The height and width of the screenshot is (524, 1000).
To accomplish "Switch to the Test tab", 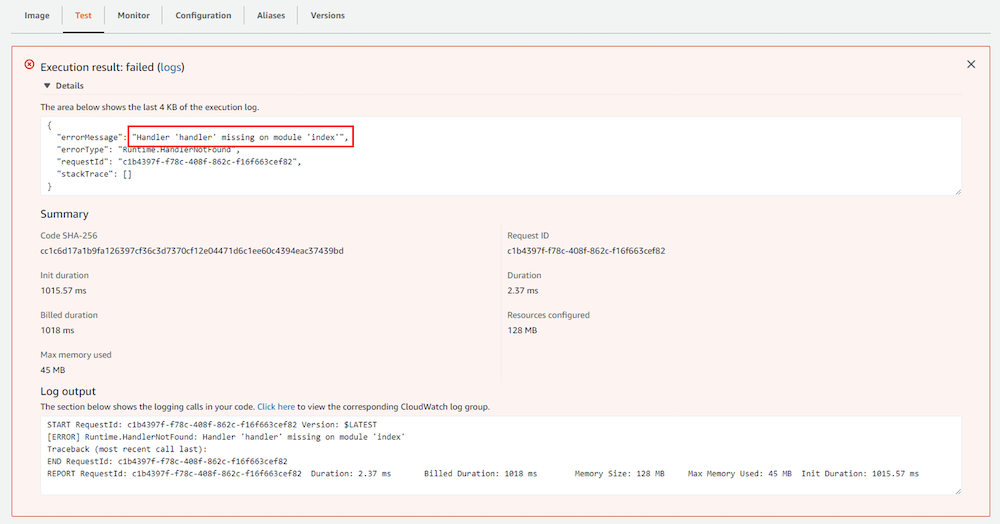I will coord(83,16).
